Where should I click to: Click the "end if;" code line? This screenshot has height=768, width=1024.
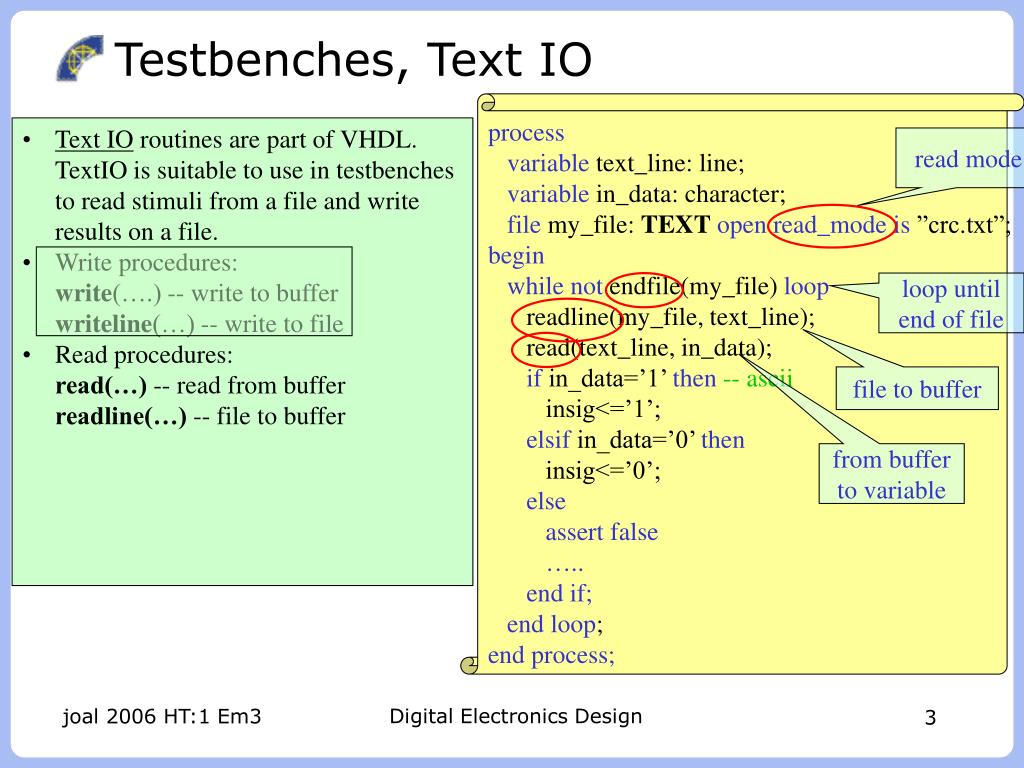click(559, 594)
